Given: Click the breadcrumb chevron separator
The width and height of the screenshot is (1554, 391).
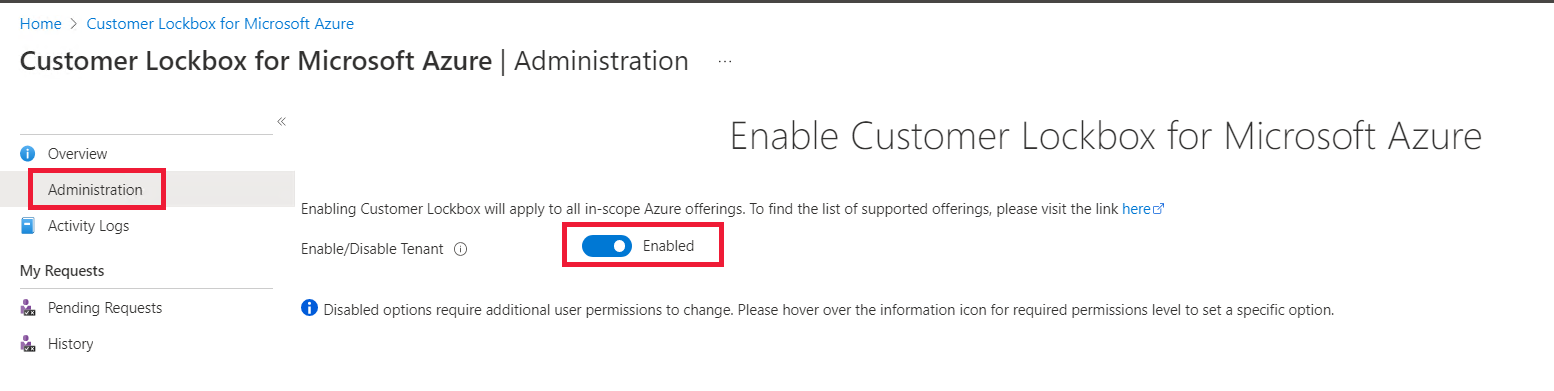Looking at the screenshot, I should click(74, 24).
